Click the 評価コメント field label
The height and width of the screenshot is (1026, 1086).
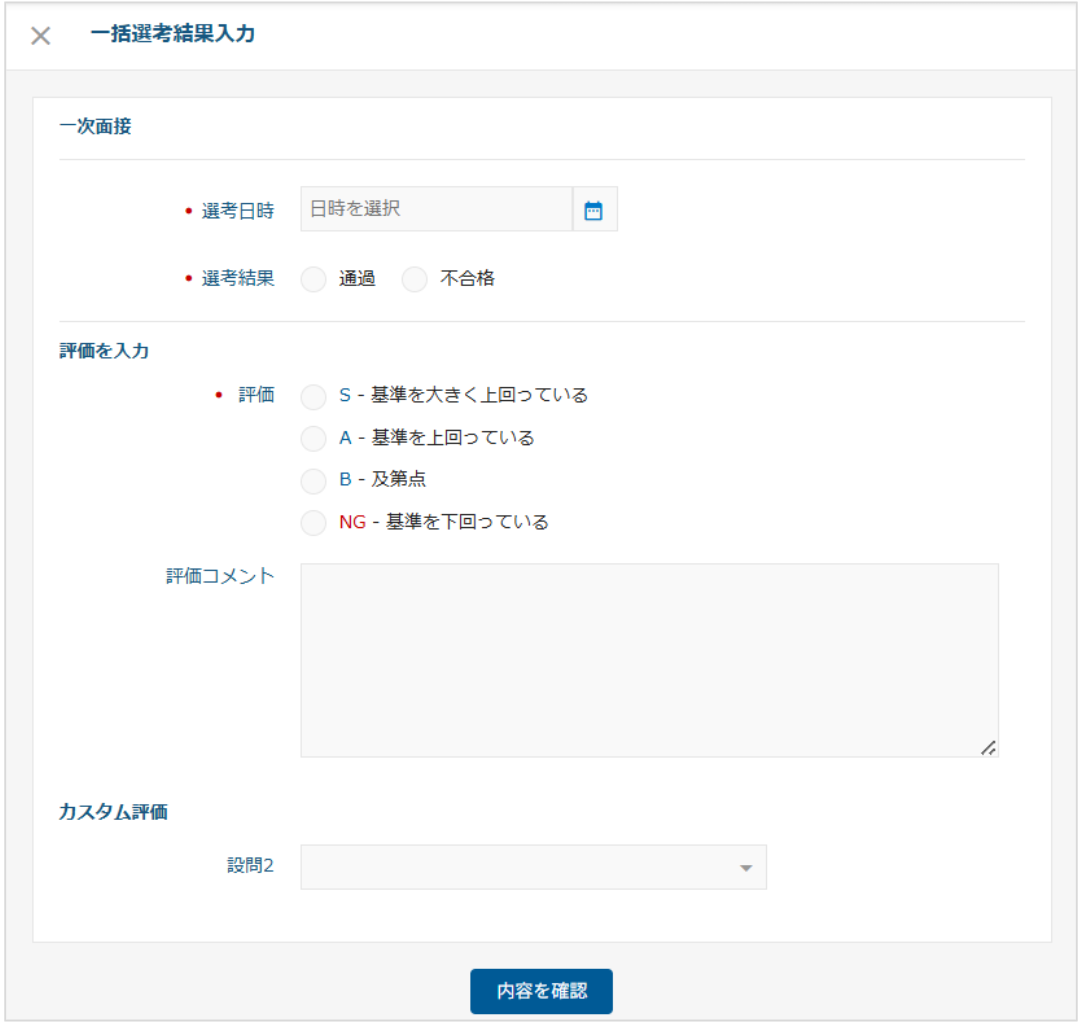[x=220, y=576]
